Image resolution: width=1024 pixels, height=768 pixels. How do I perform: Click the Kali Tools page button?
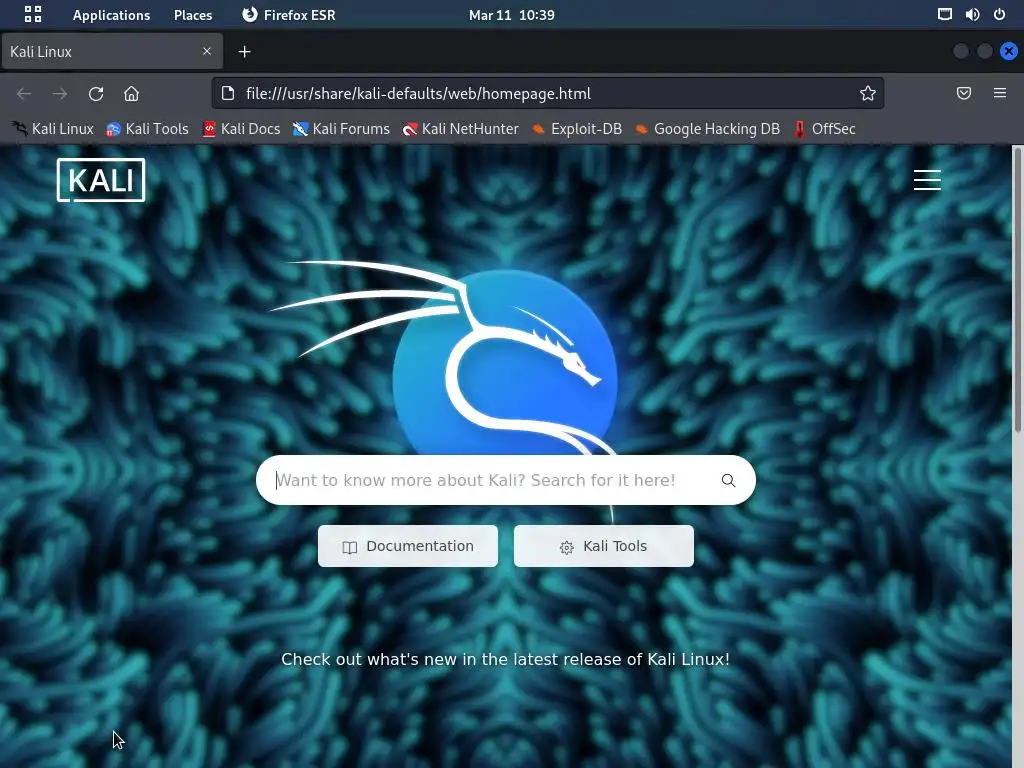(603, 546)
